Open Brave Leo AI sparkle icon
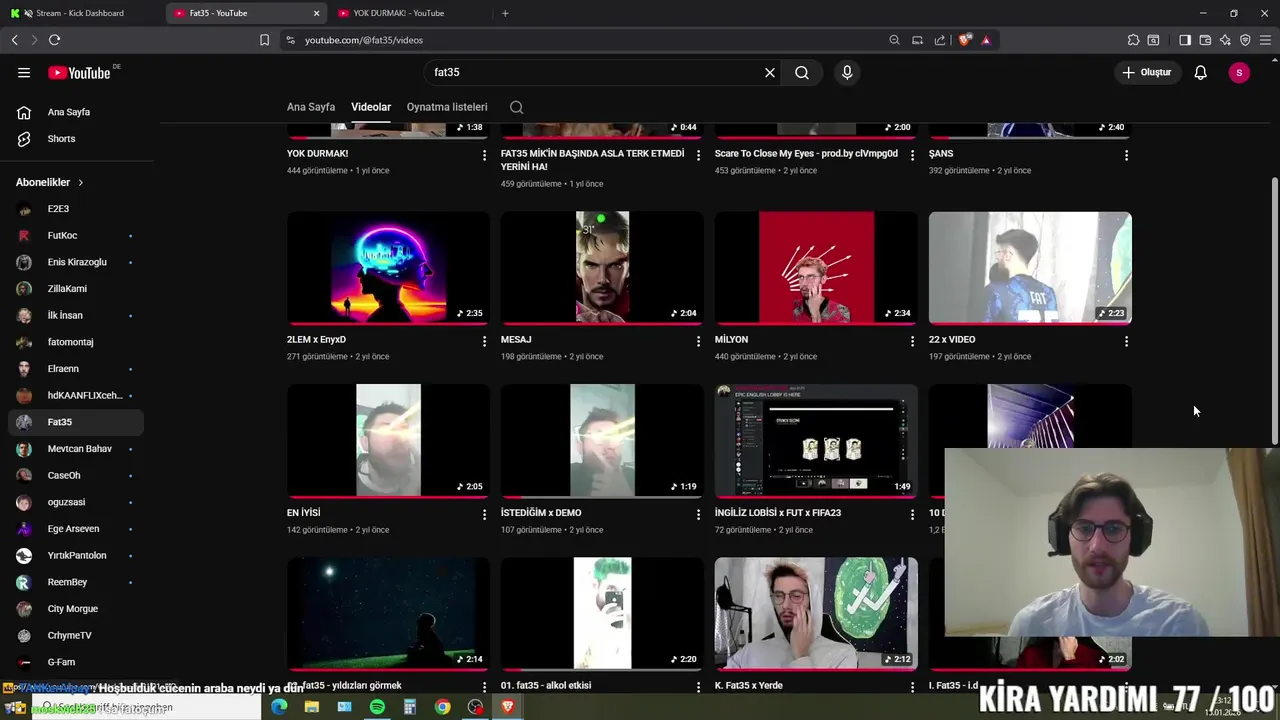1280x720 pixels. (x=1225, y=40)
